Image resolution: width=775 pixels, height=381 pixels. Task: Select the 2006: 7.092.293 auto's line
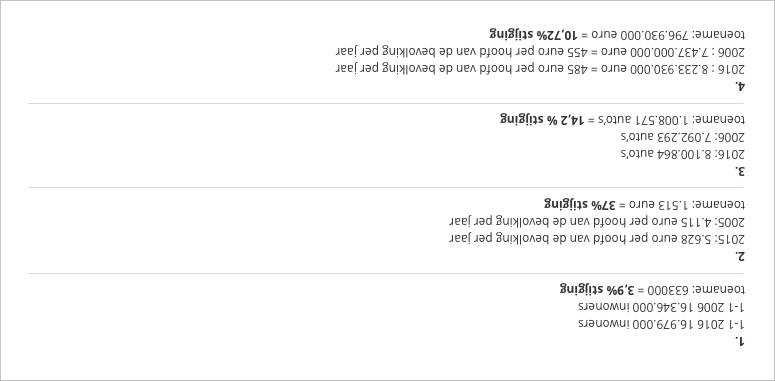683,137
